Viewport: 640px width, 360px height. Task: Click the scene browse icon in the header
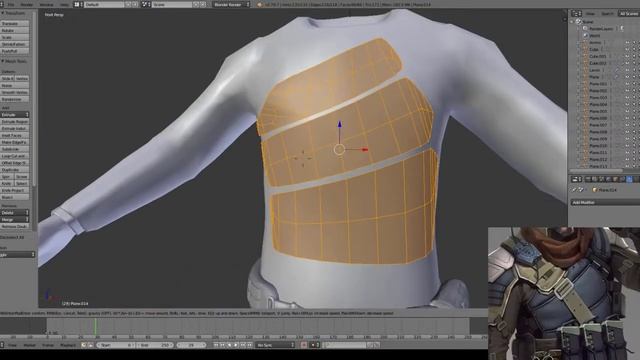point(145,4)
